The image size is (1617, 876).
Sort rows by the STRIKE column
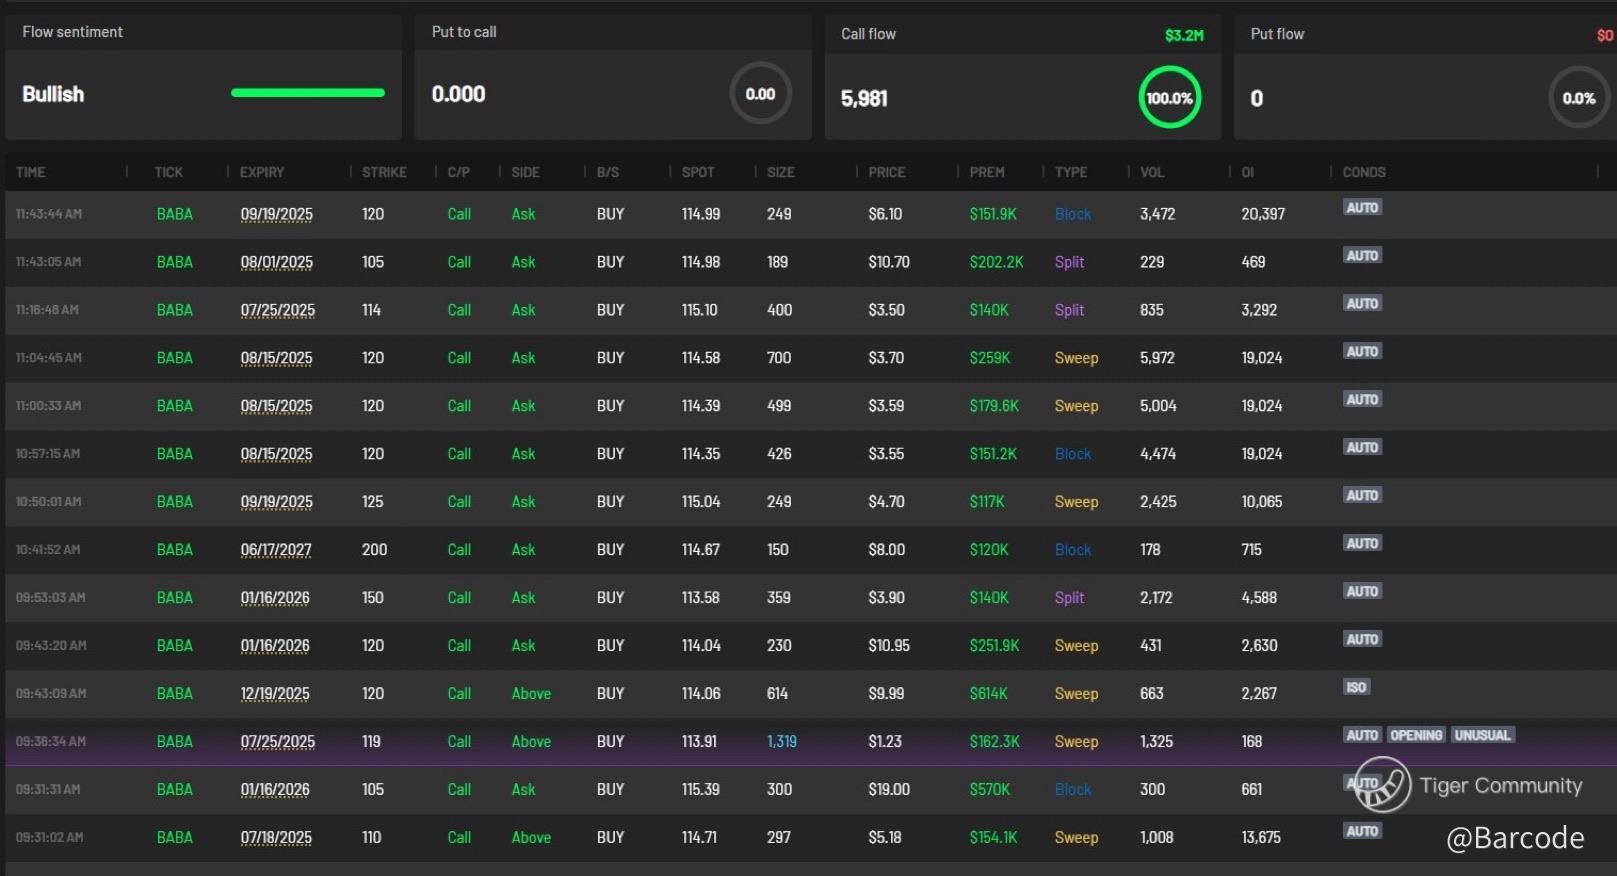coord(384,172)
